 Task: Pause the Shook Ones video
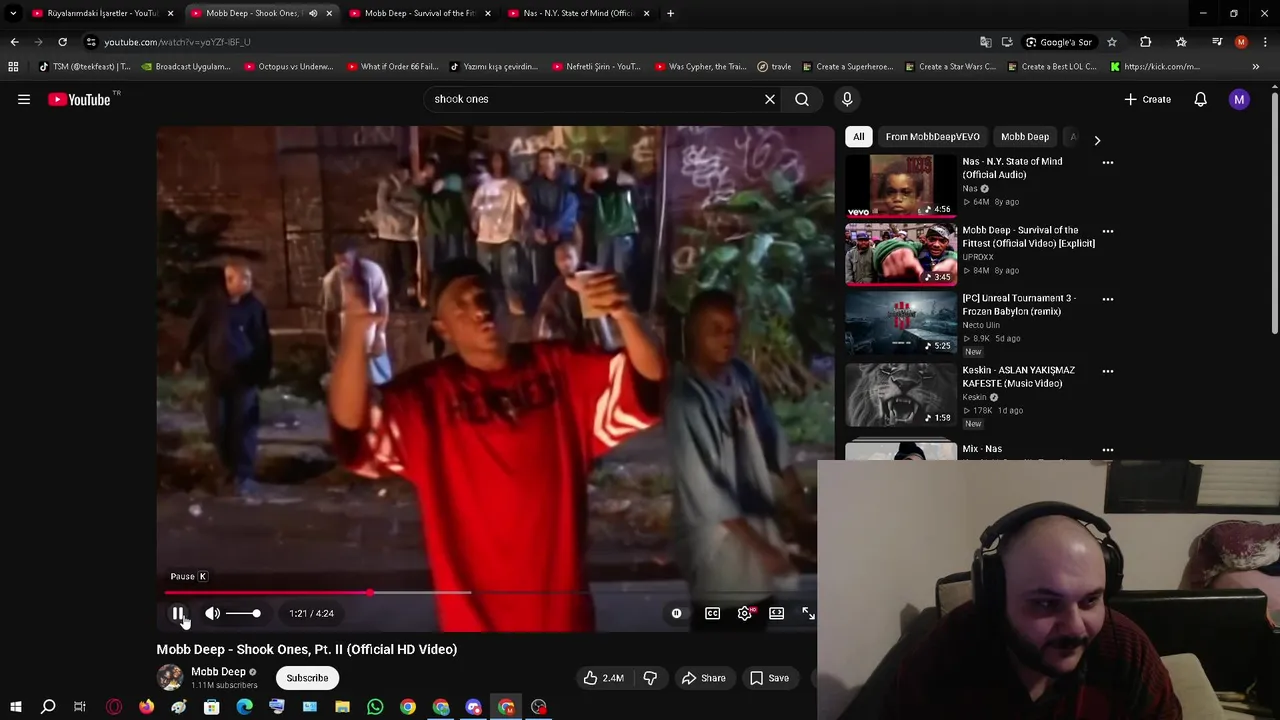click(x=178, y=613)
